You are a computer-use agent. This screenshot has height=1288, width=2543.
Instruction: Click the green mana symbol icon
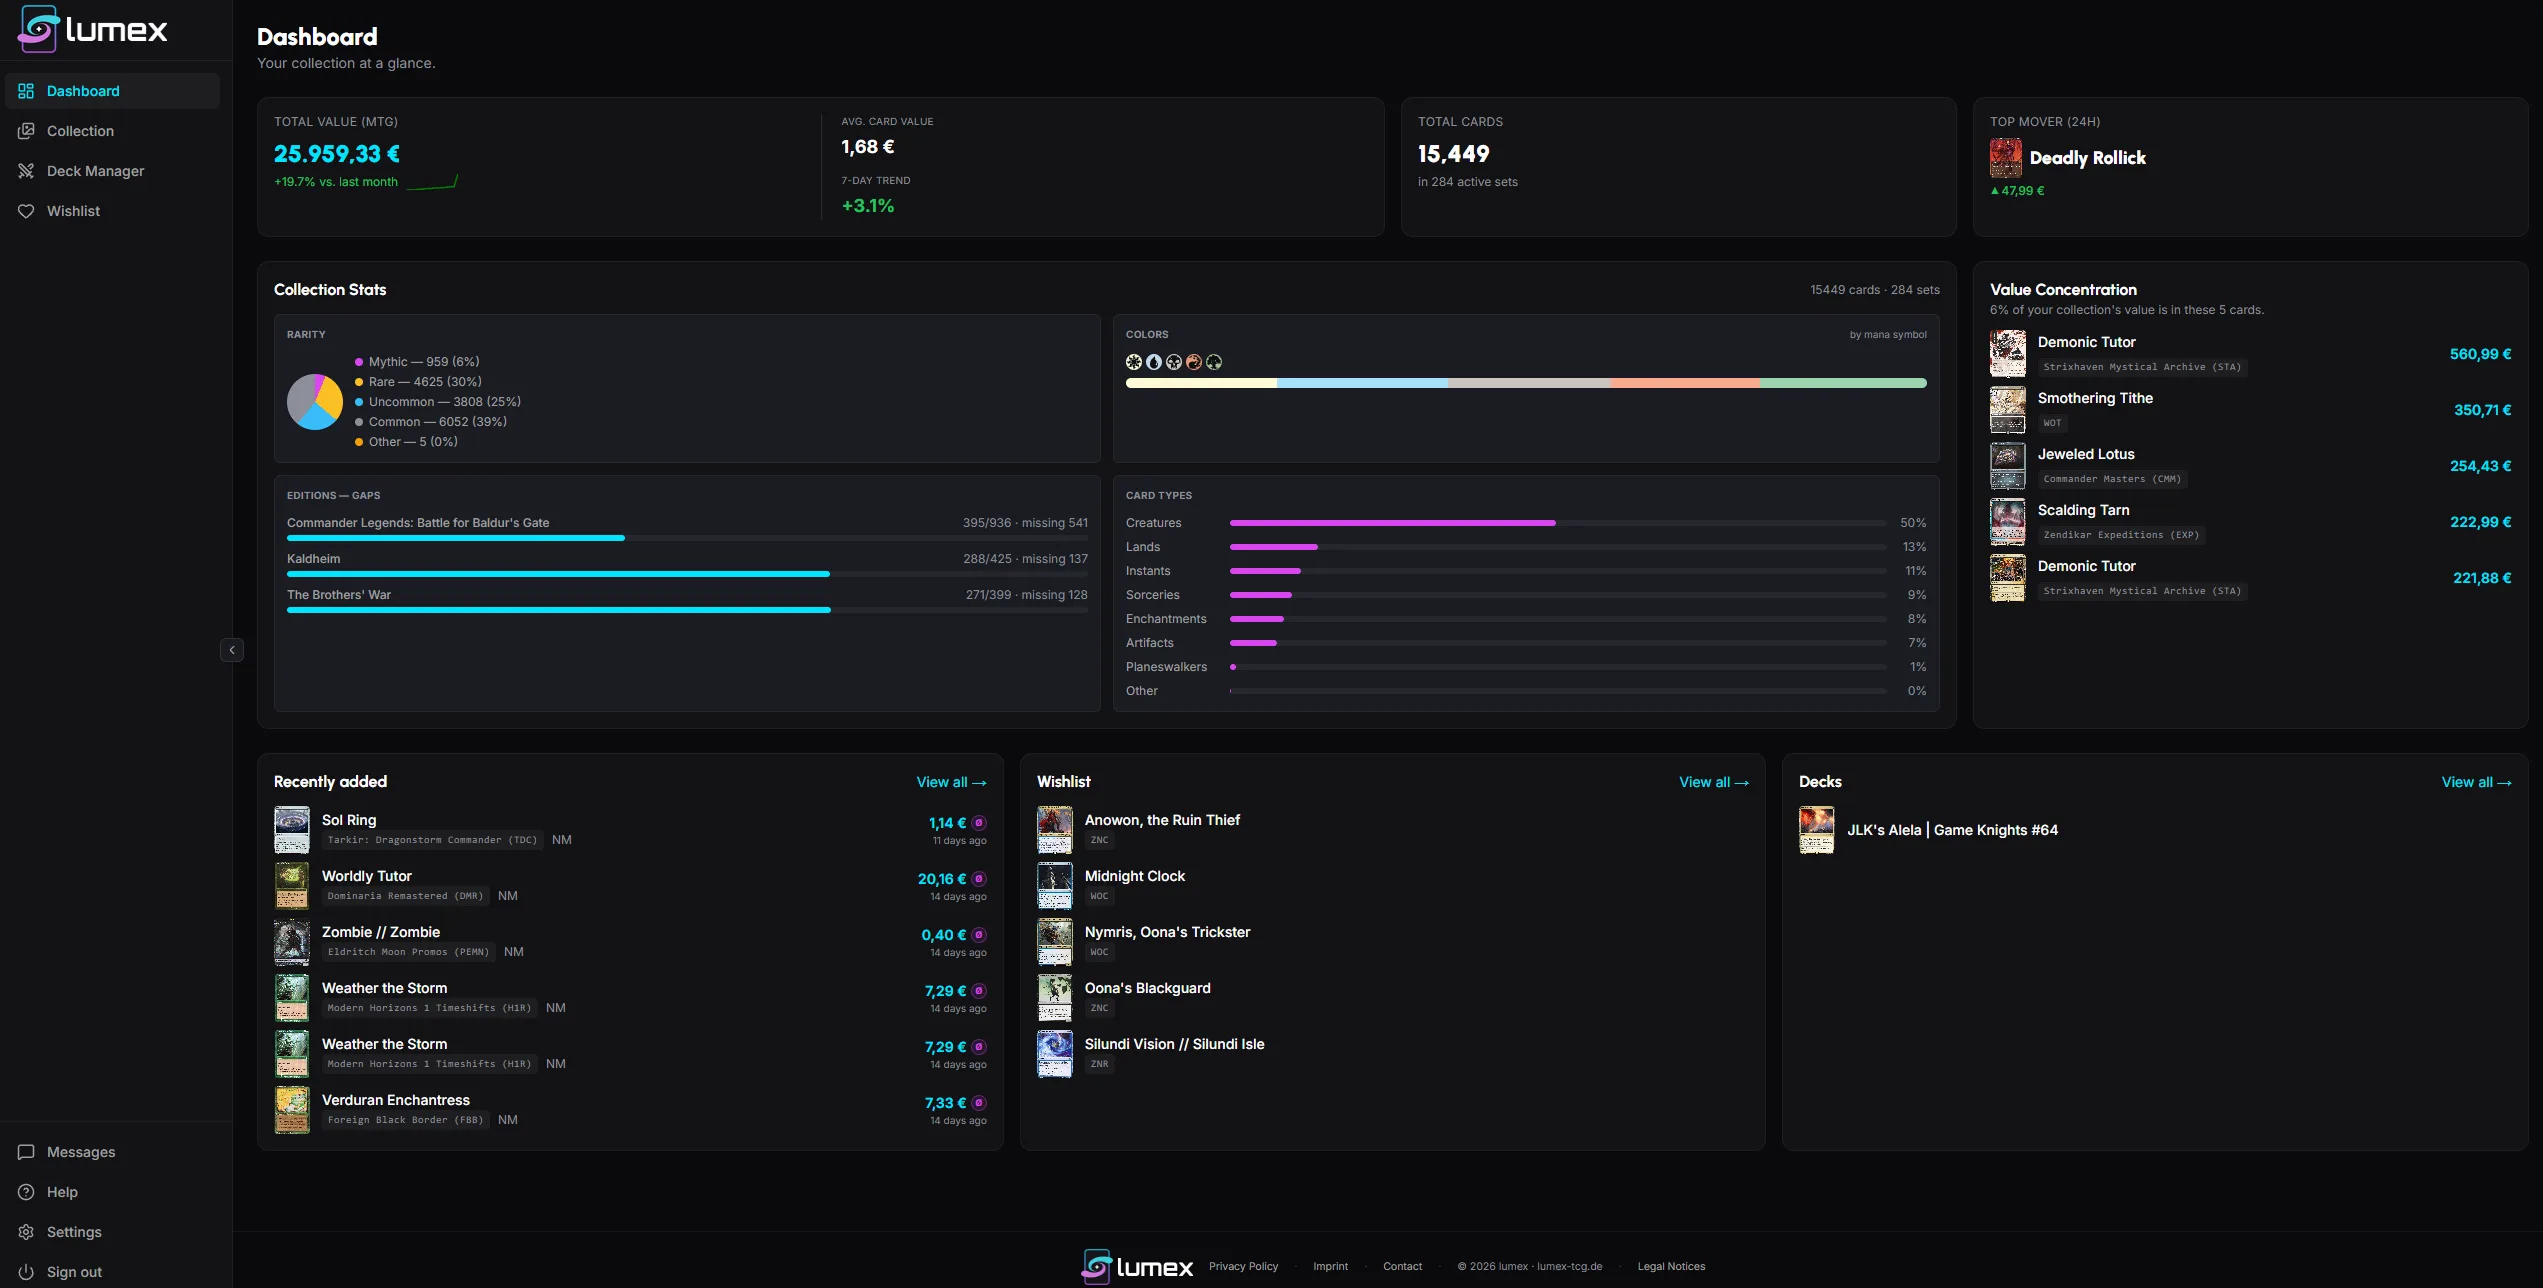coord(1214,362)
